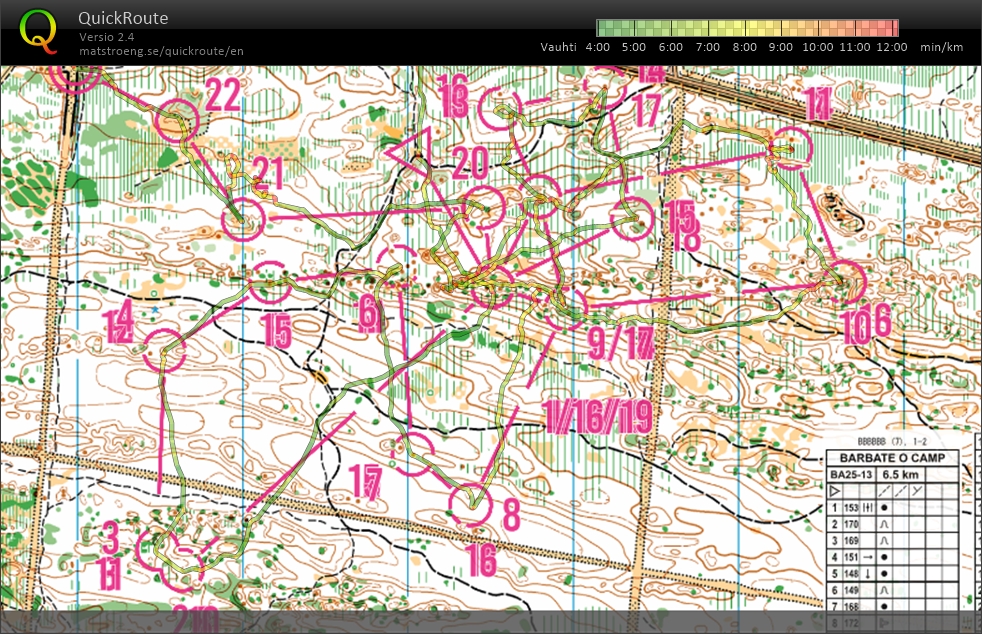Click control circle labeled 10 on right side

846,282
